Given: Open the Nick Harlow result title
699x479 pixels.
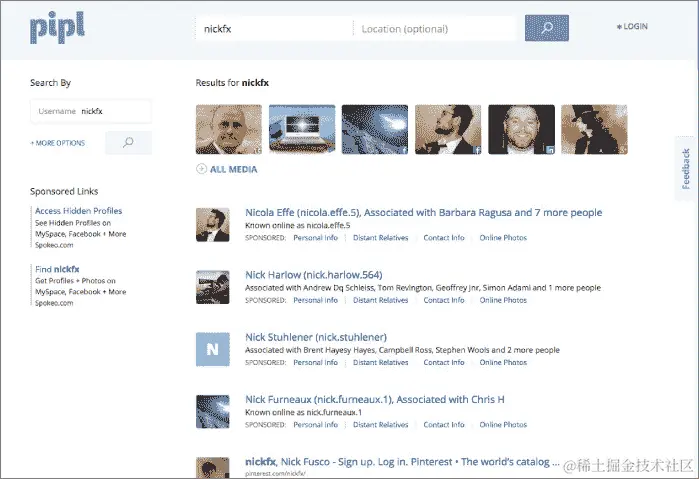Looking at the screenshot, I should click(x=314, y=275).
